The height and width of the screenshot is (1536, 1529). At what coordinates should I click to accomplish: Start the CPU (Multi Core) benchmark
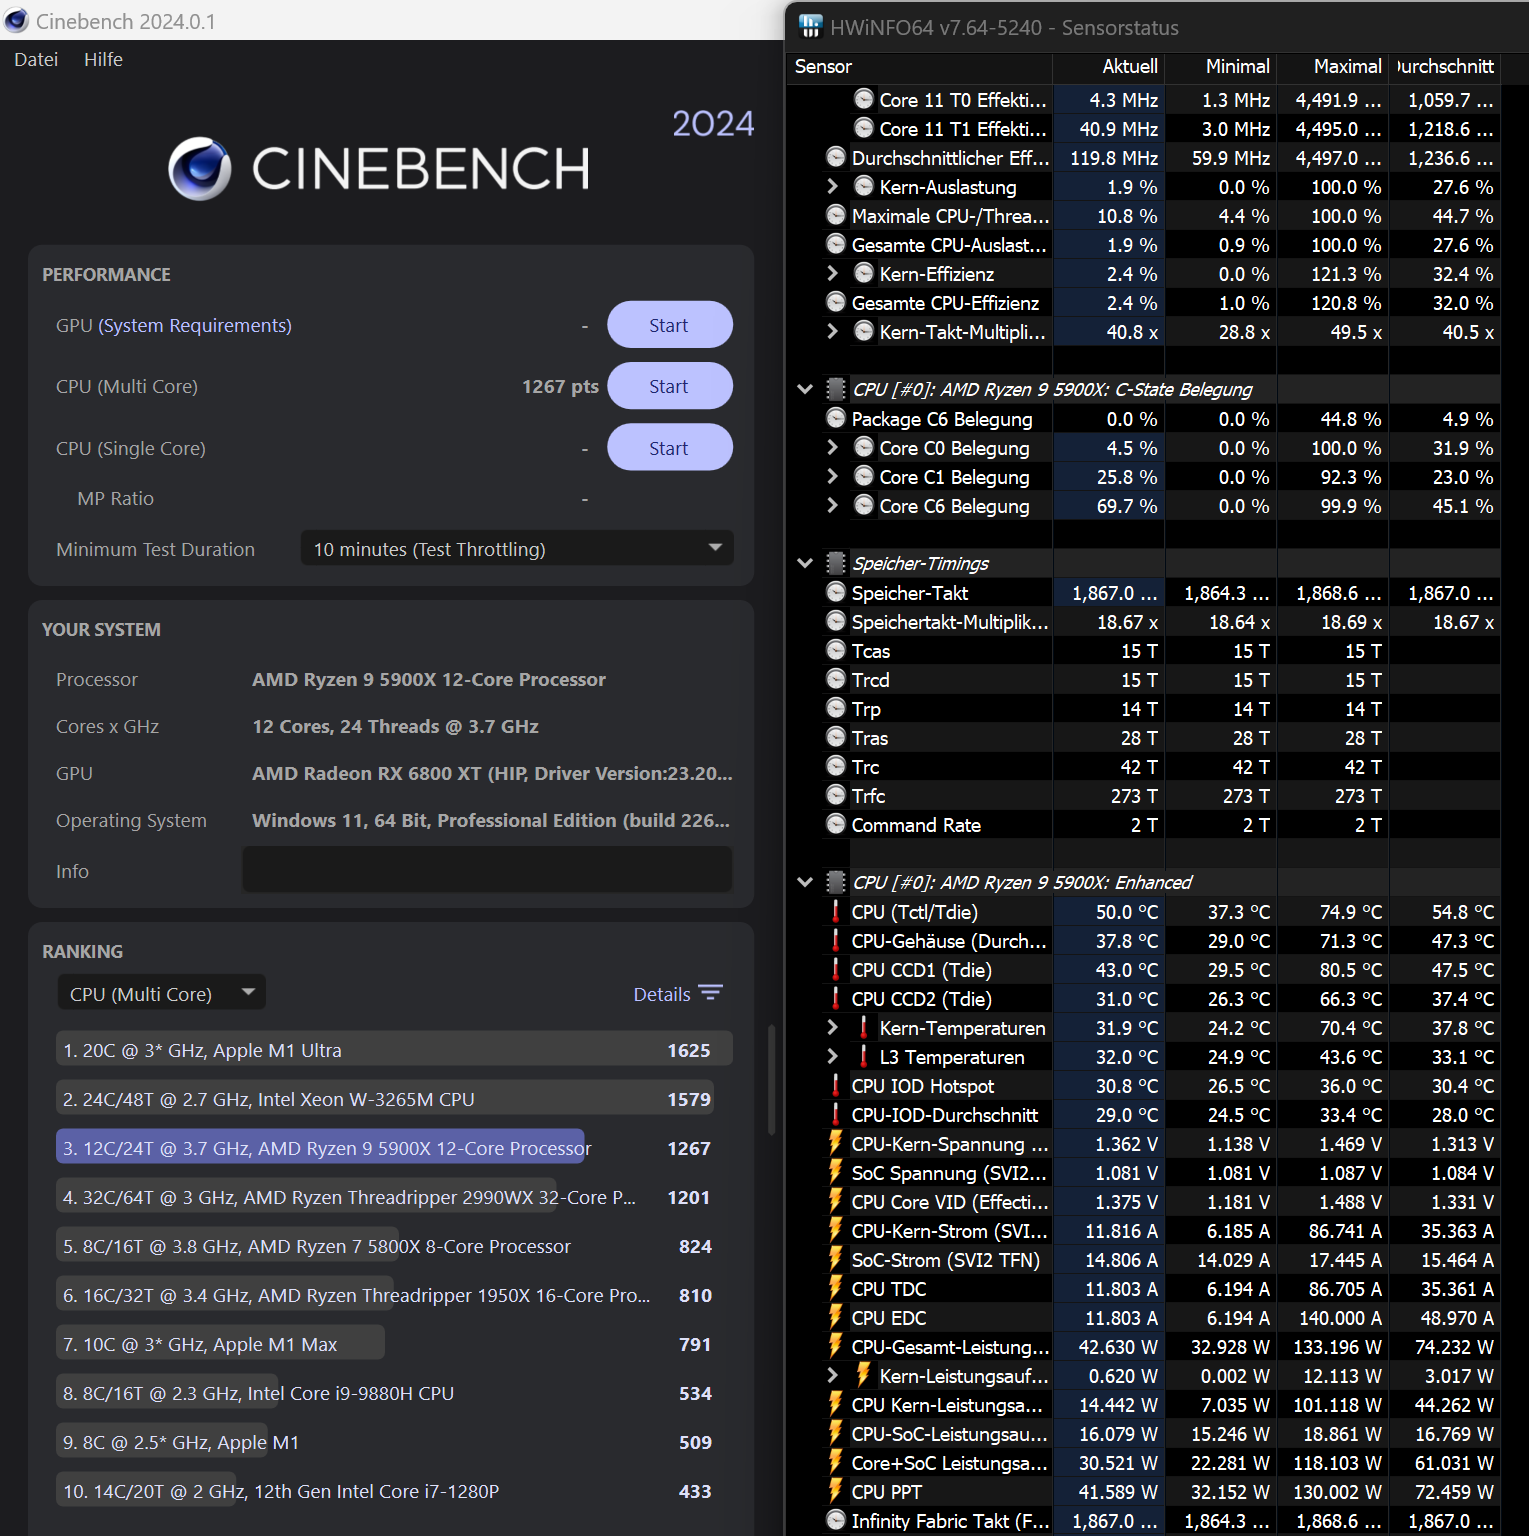point(670,386)
